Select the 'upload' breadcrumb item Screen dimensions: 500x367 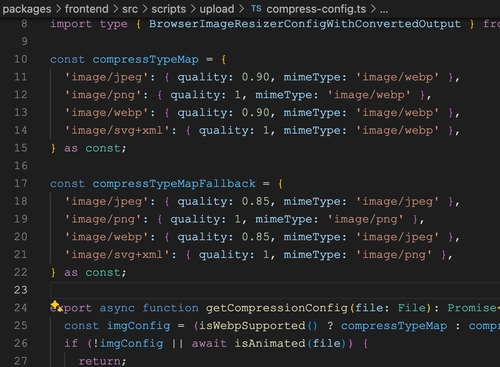[217, 9]
